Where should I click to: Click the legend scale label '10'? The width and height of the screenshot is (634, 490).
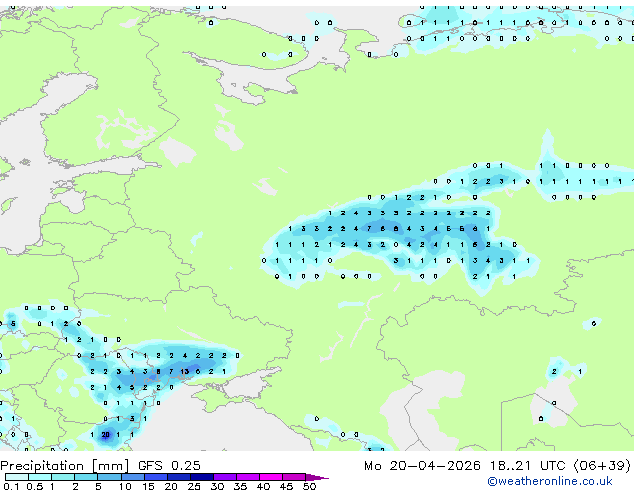tap(125, 486)
